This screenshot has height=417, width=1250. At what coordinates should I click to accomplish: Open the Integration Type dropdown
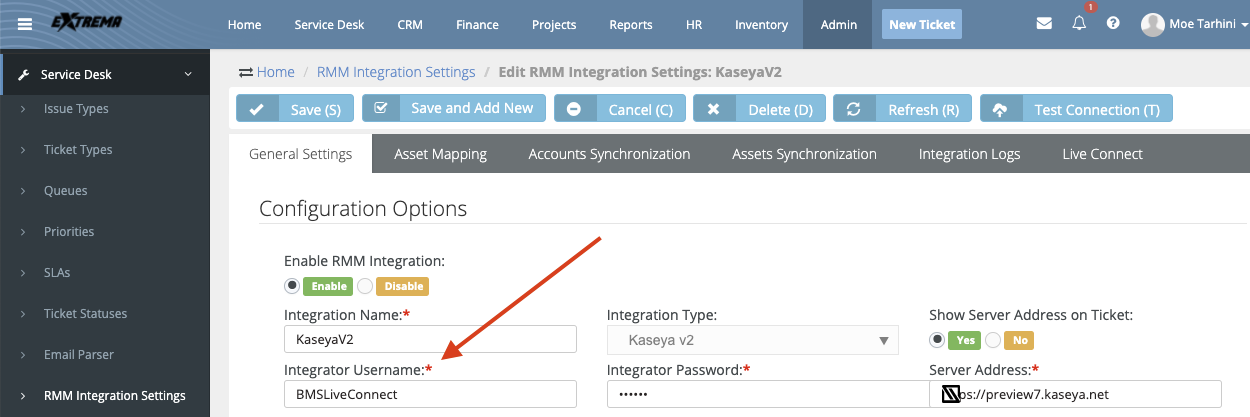[752, 340]
